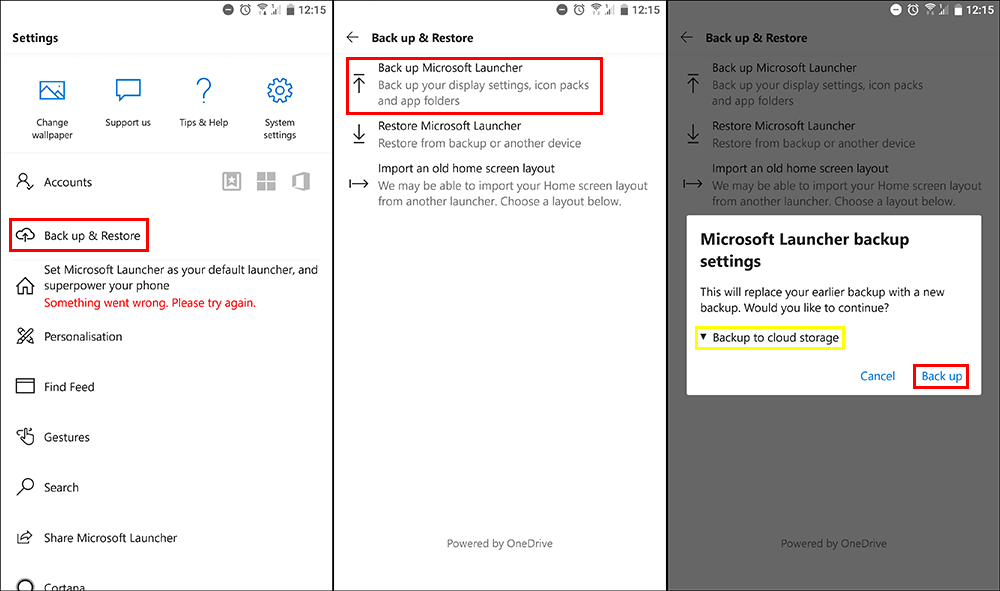
Task: Tap 'Powered by OneDrive' in middle screen
Action: coord(499,543)
